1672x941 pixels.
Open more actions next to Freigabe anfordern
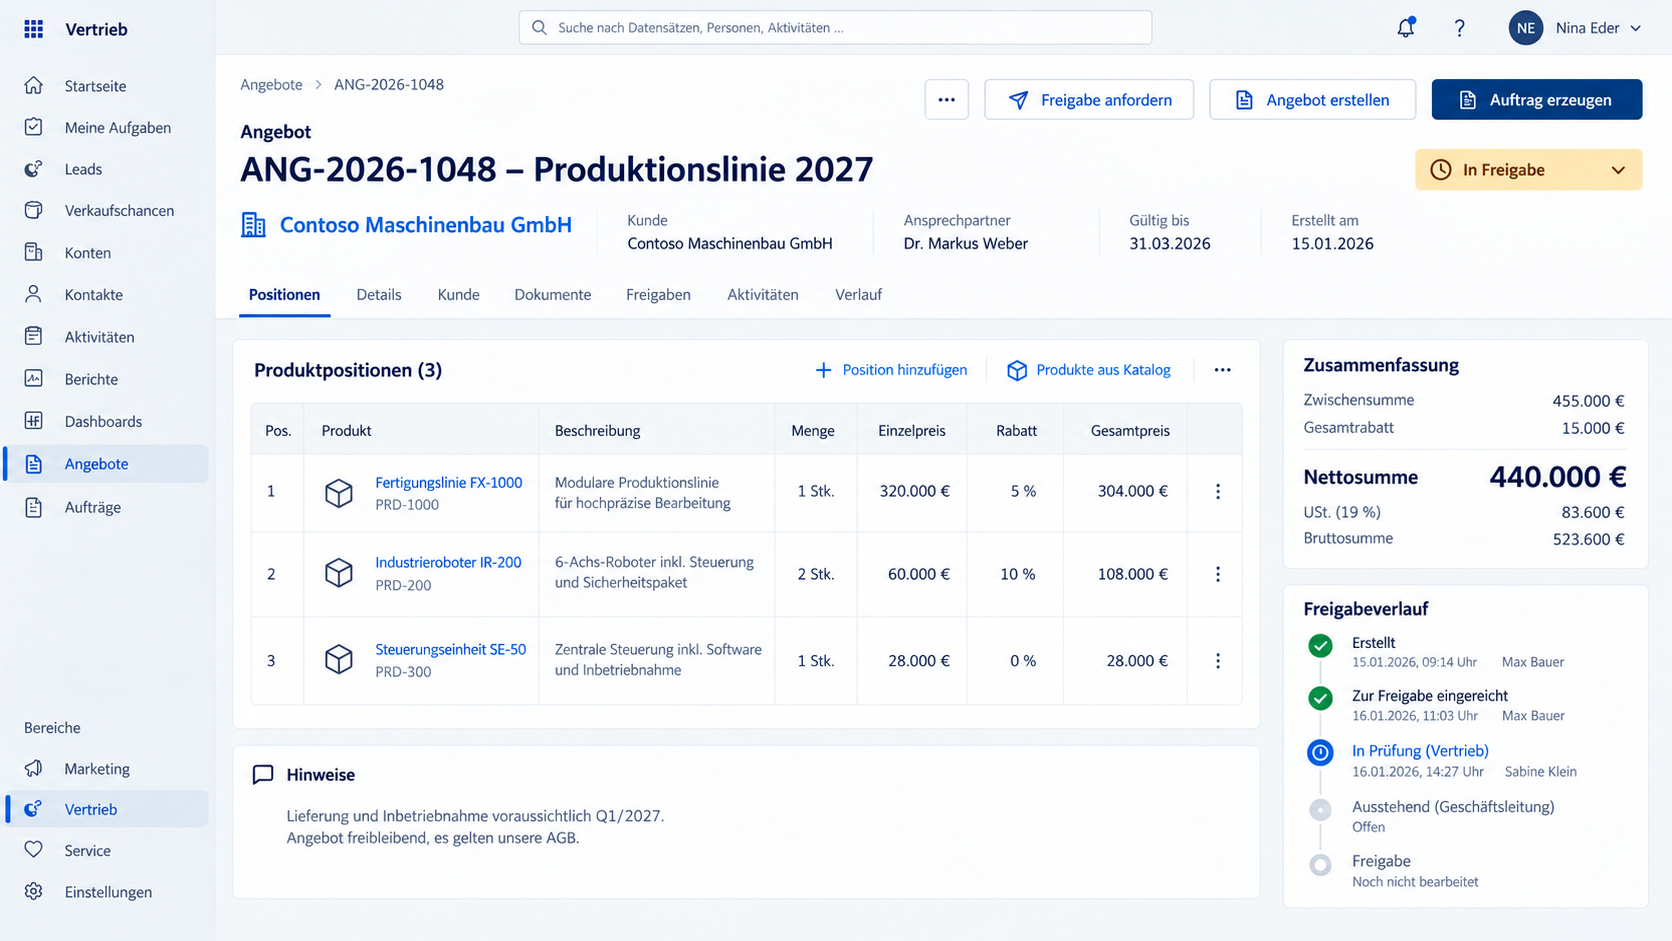pyautogui.click(x=947, y=100)
